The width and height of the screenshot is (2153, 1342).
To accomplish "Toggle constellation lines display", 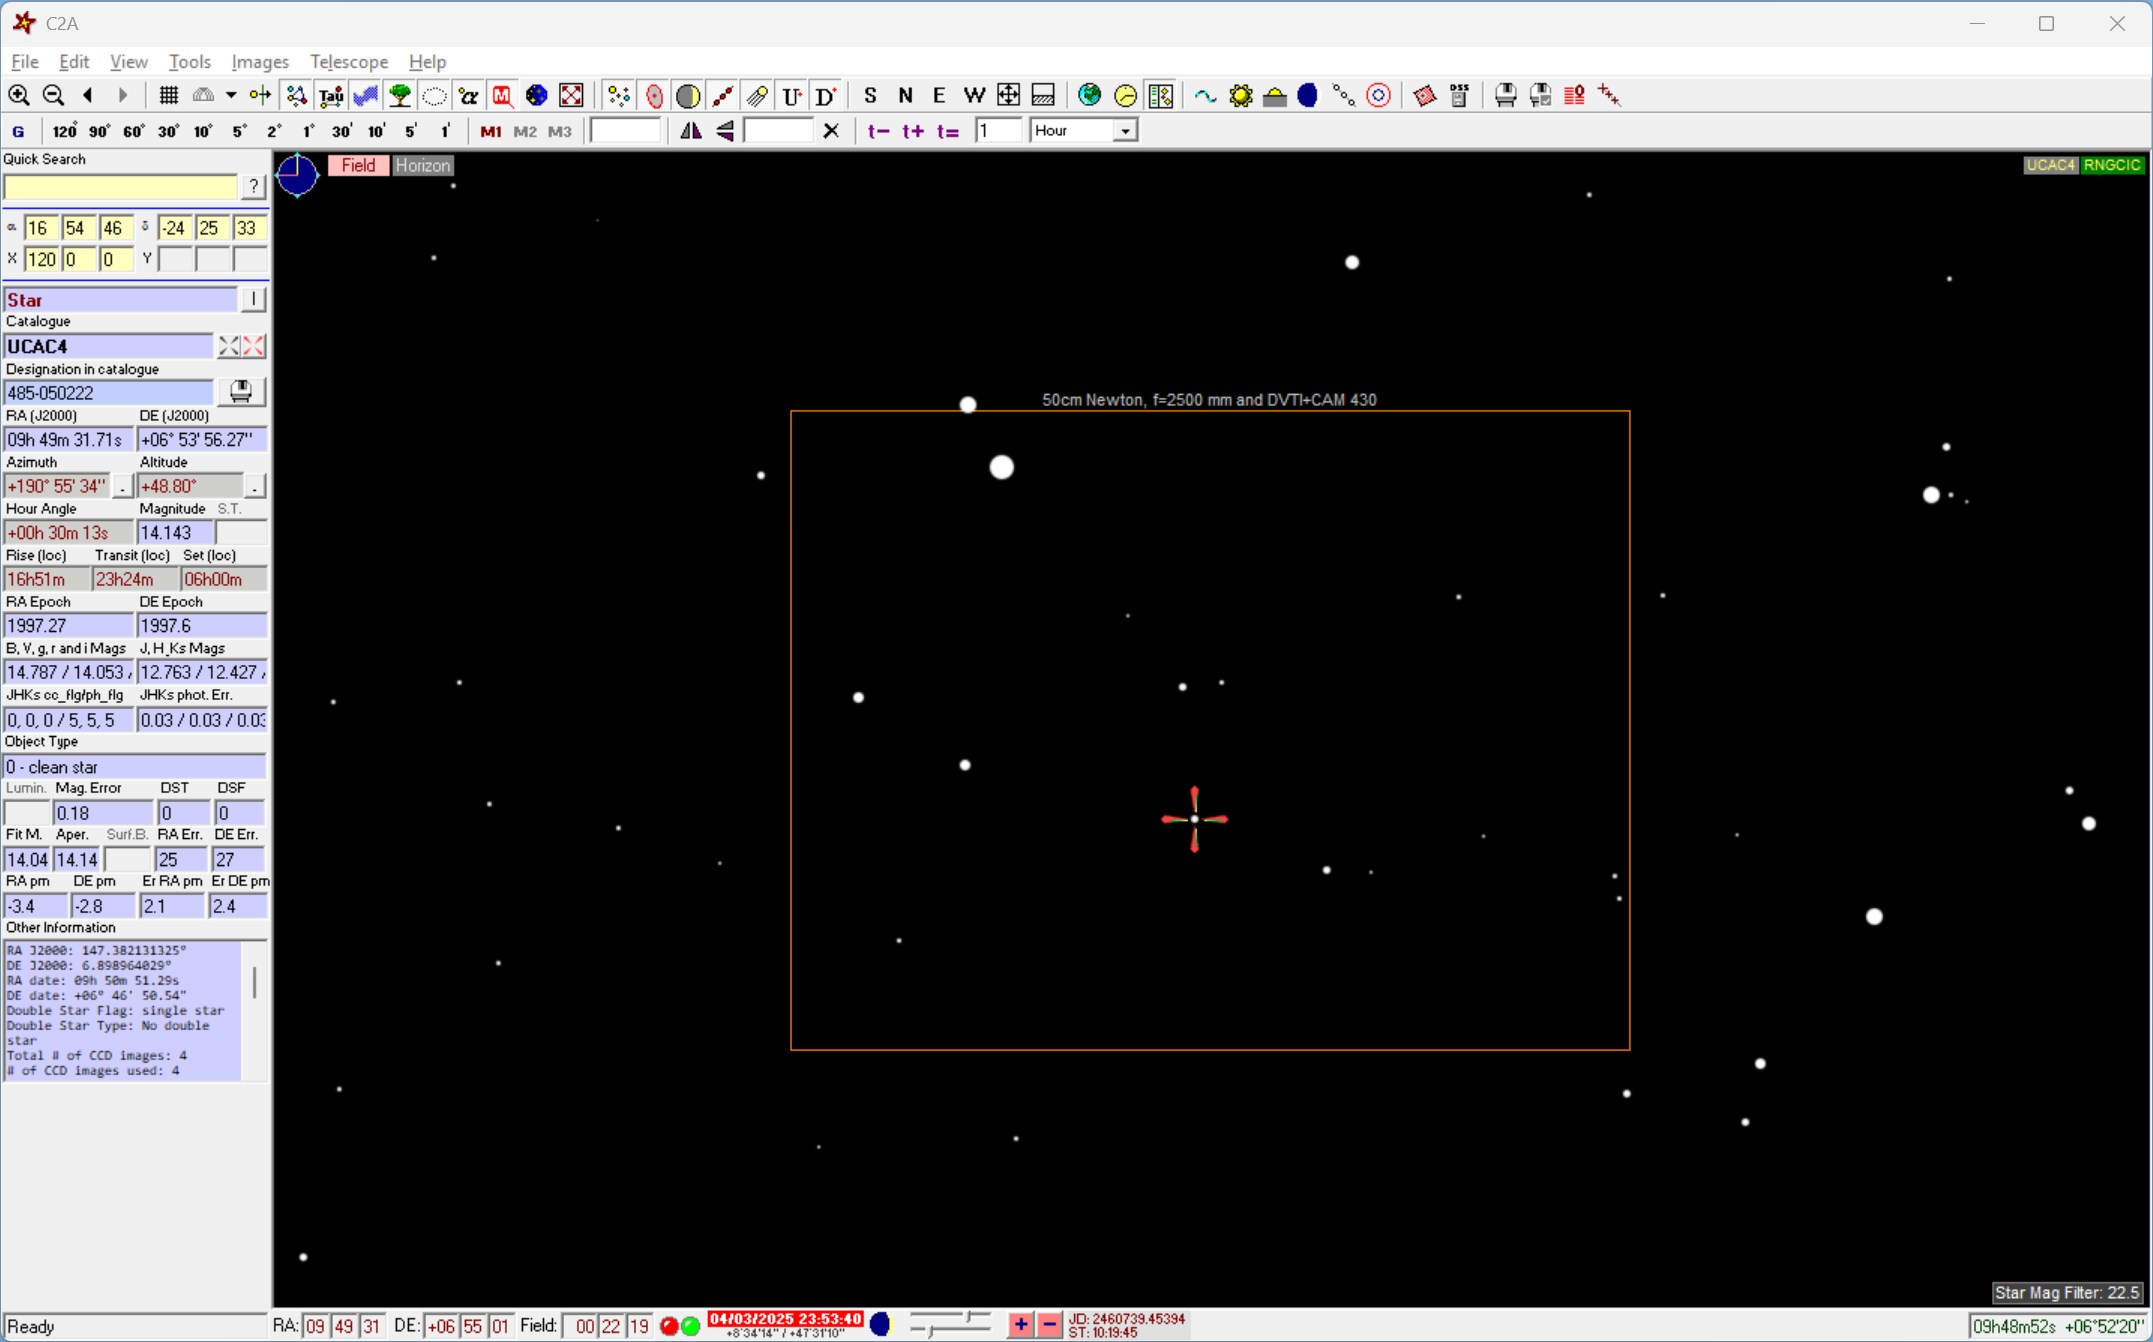I will [x=296, y=95].
